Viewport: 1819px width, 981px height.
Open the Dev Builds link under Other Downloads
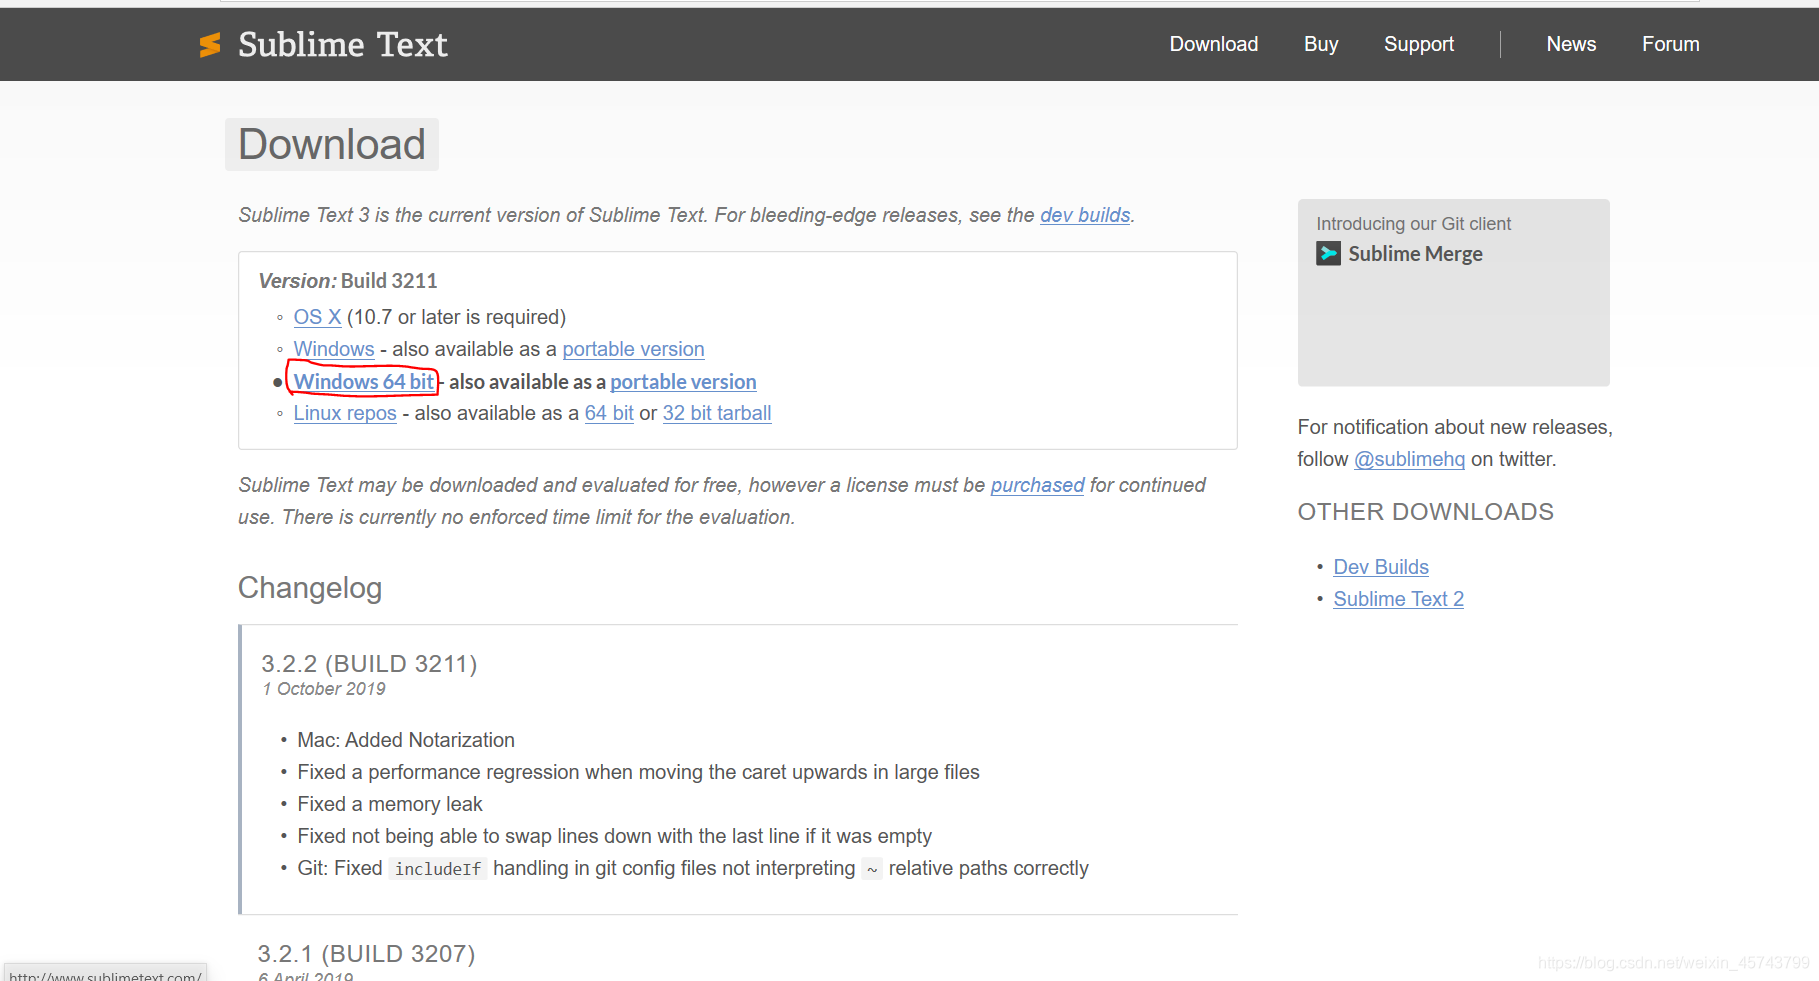tap(1381, 567)
